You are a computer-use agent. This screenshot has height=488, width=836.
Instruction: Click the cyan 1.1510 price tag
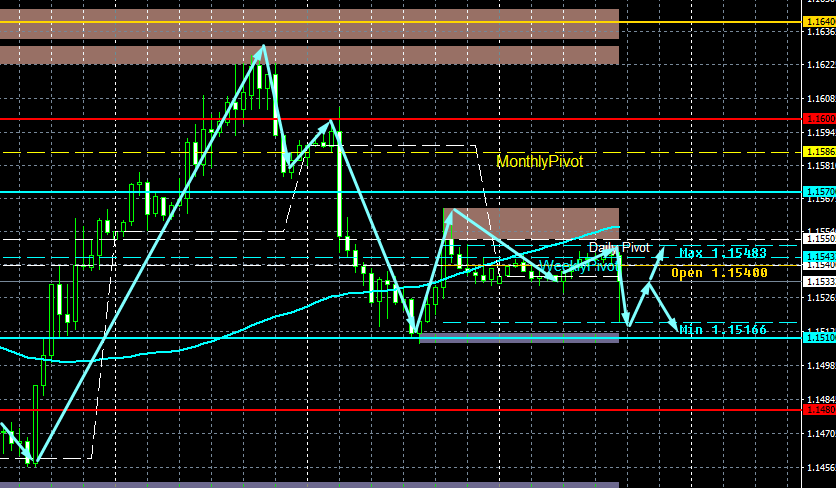pyautogui.click(x=819, y=338)
